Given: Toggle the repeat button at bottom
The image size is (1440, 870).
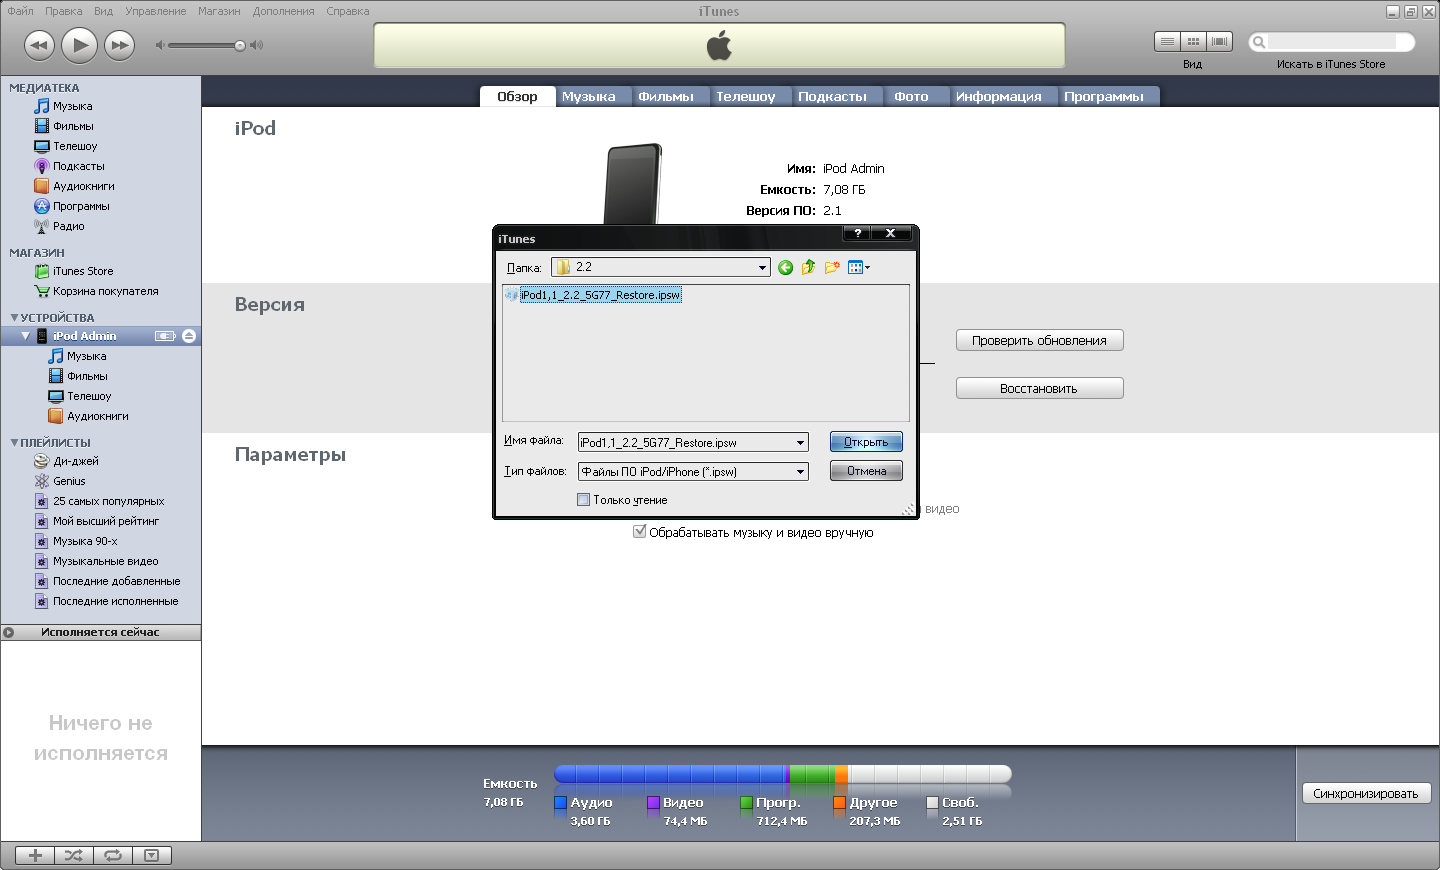Looking at the screenshot, I should [x=113, y=855].
